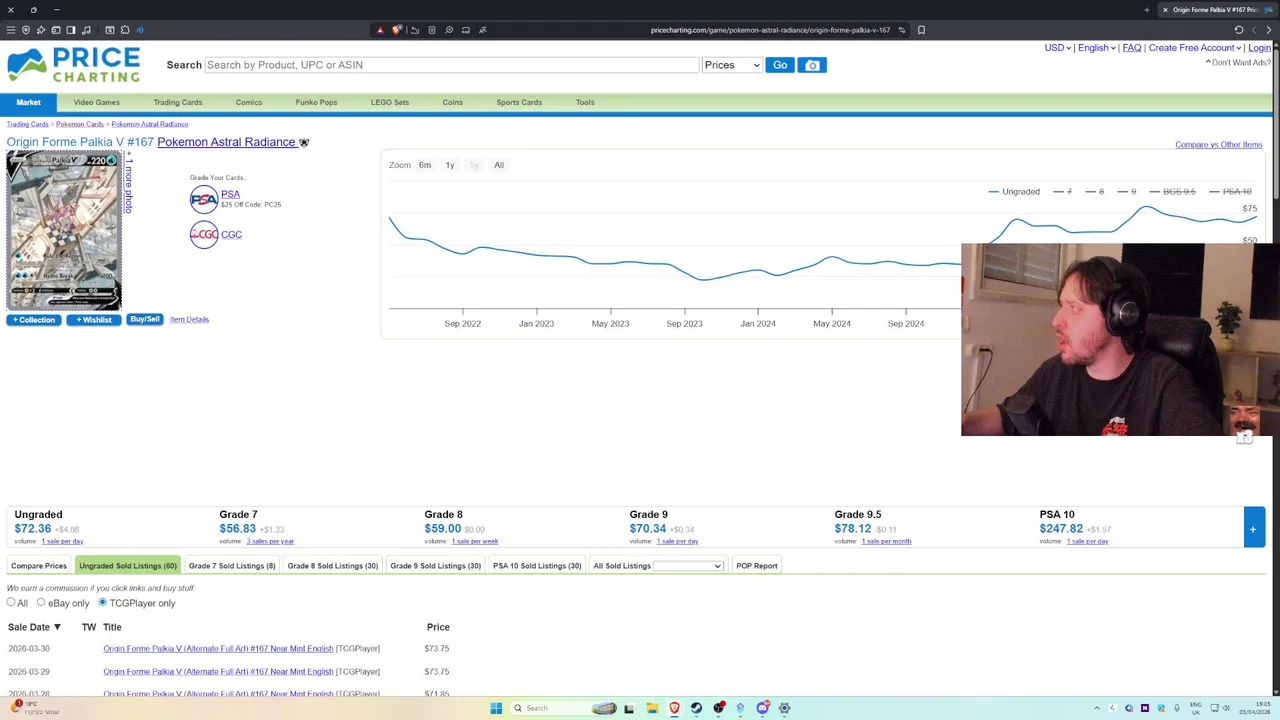Open the Item Details link
Screen dimensions: 1280x720
coord(189,319)
